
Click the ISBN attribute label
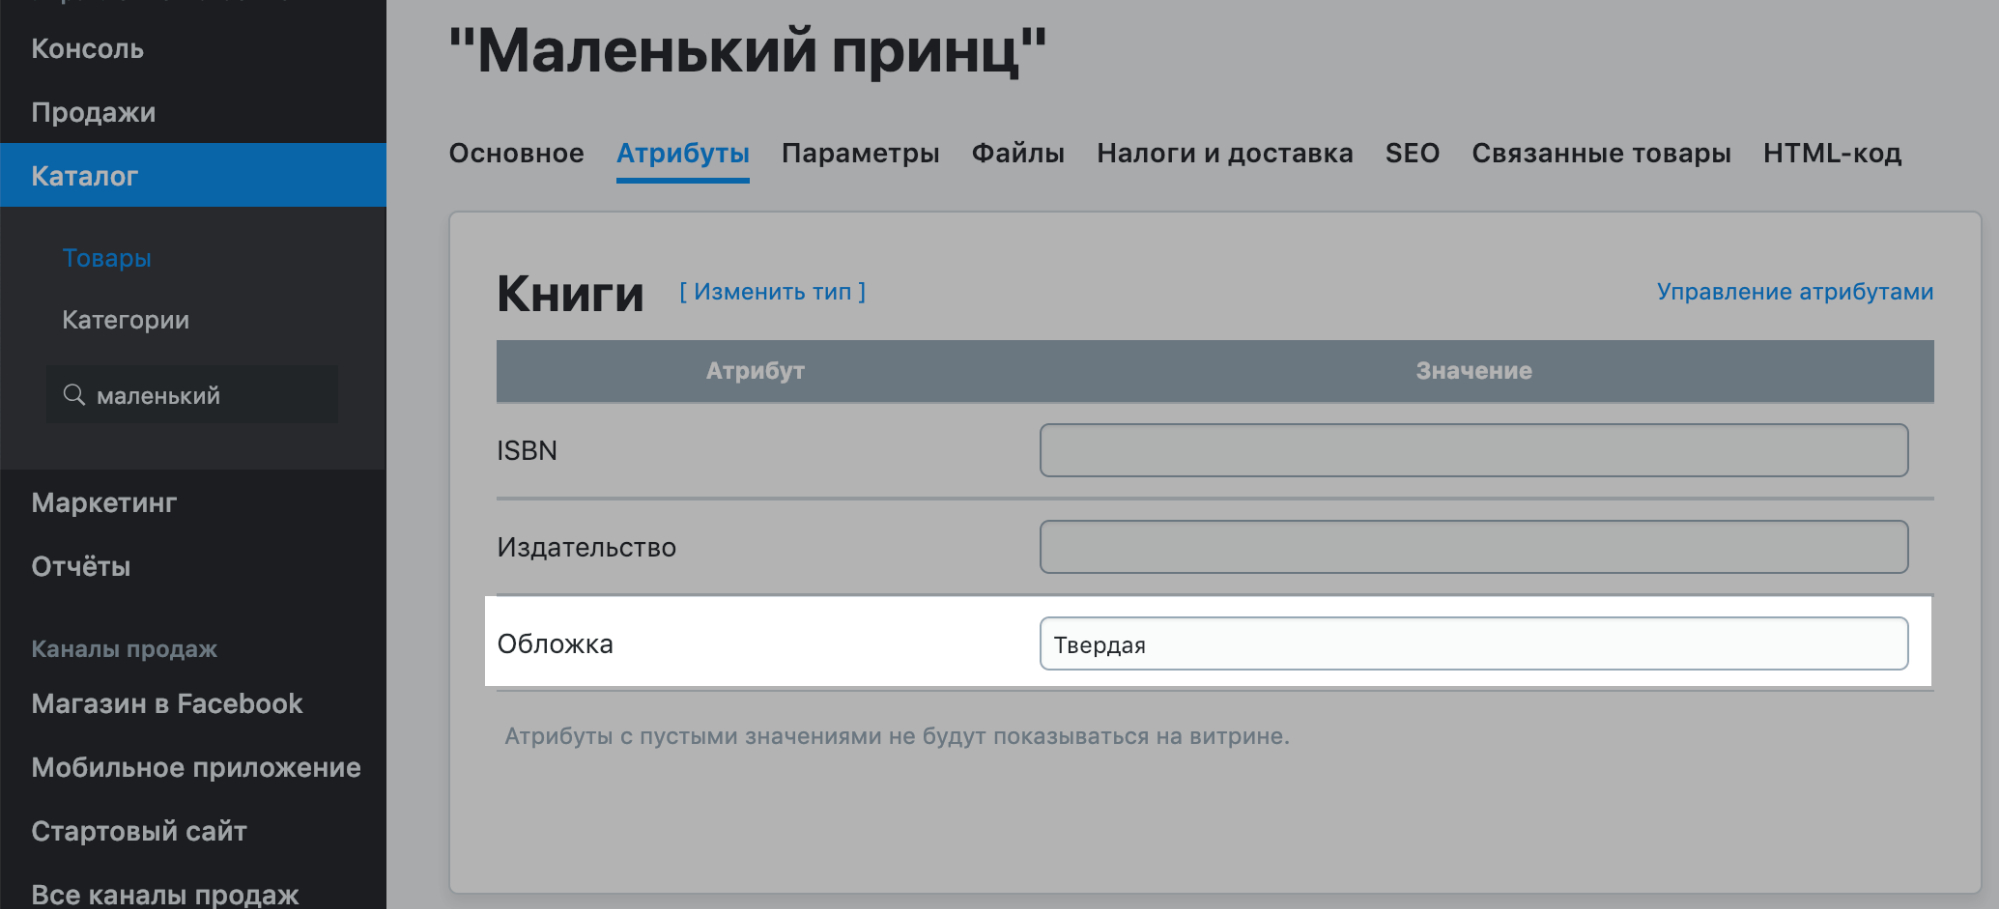click(x=527, y=450)
